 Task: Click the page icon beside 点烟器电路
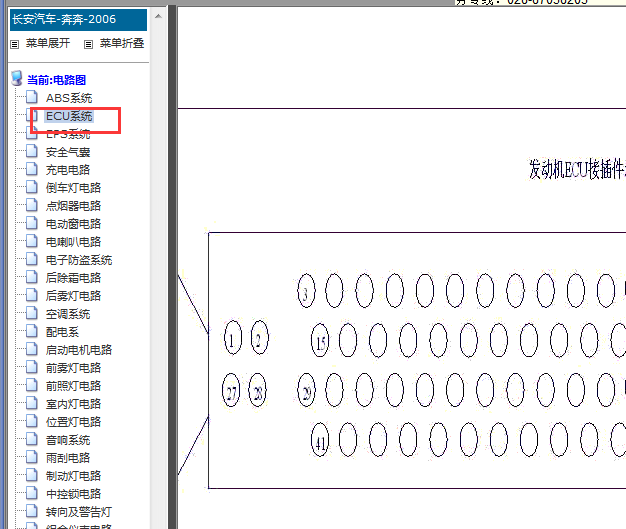[x=32, y=205]
